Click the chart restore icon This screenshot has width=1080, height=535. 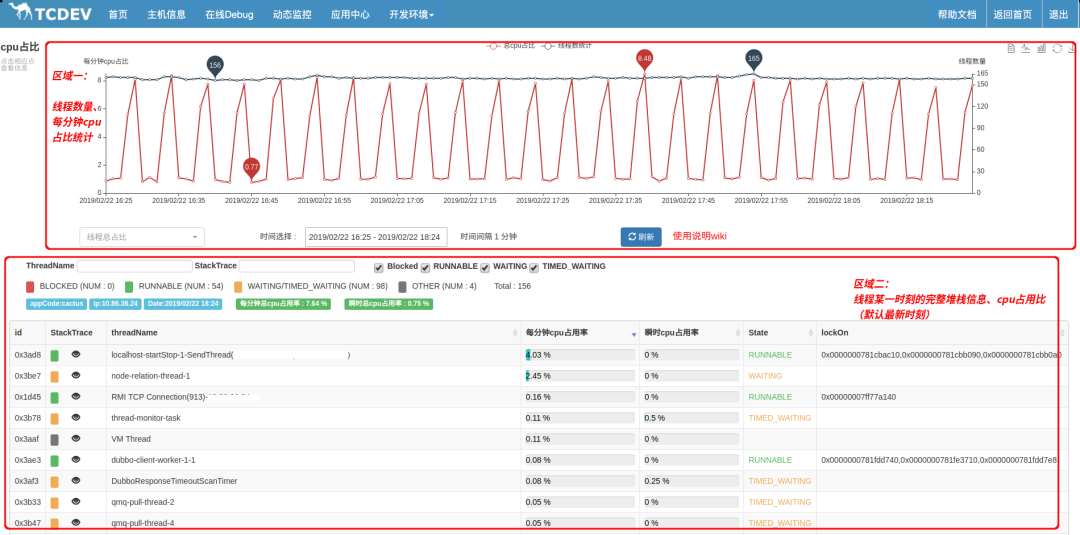point(1057,48)
